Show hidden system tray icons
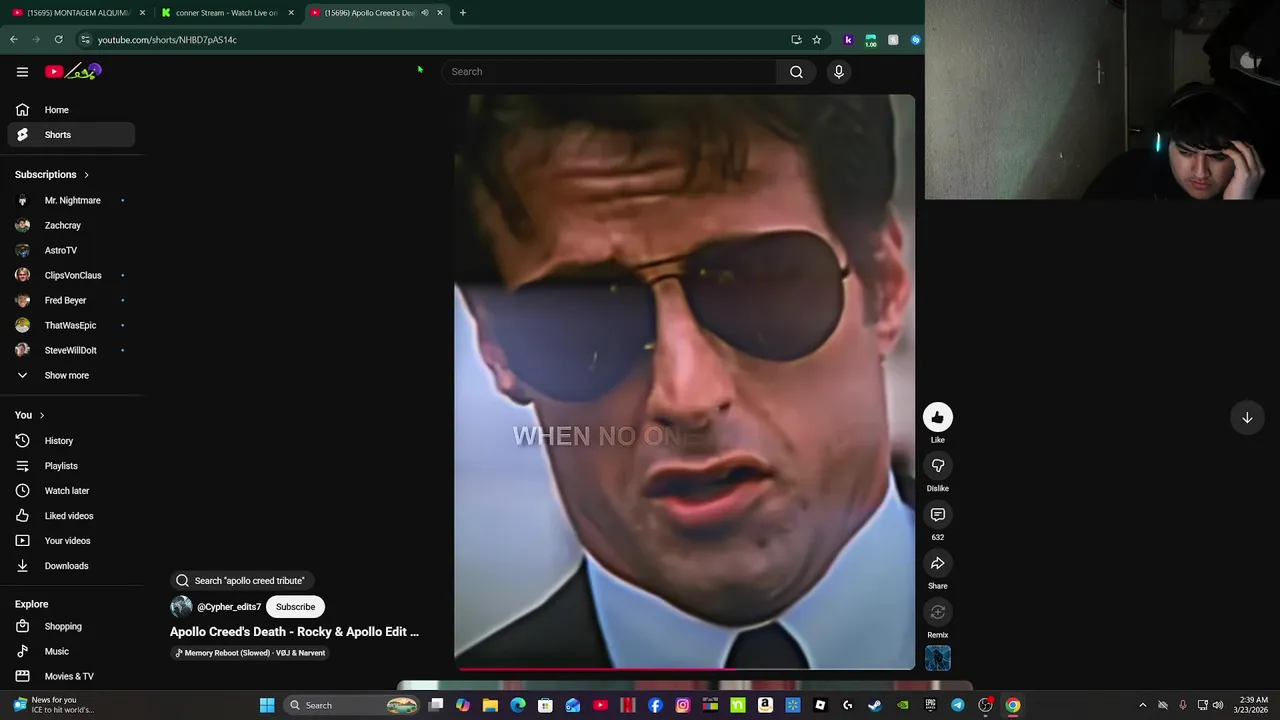 pyautogui.click(x=1143, y=705)
